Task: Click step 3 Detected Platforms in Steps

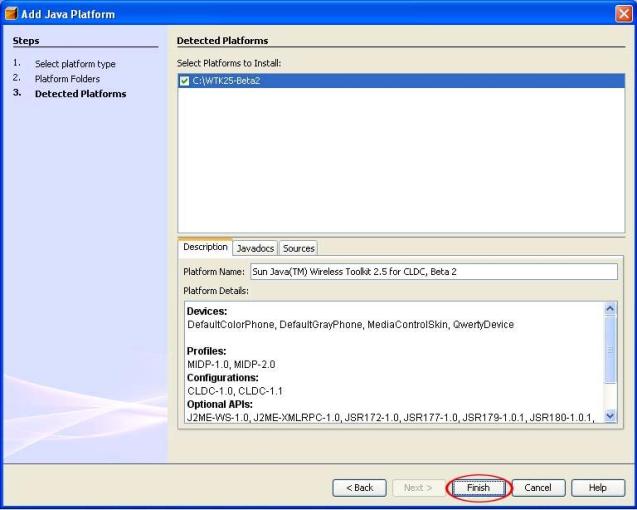Action: pyautogui.click(x=80, y=94)
